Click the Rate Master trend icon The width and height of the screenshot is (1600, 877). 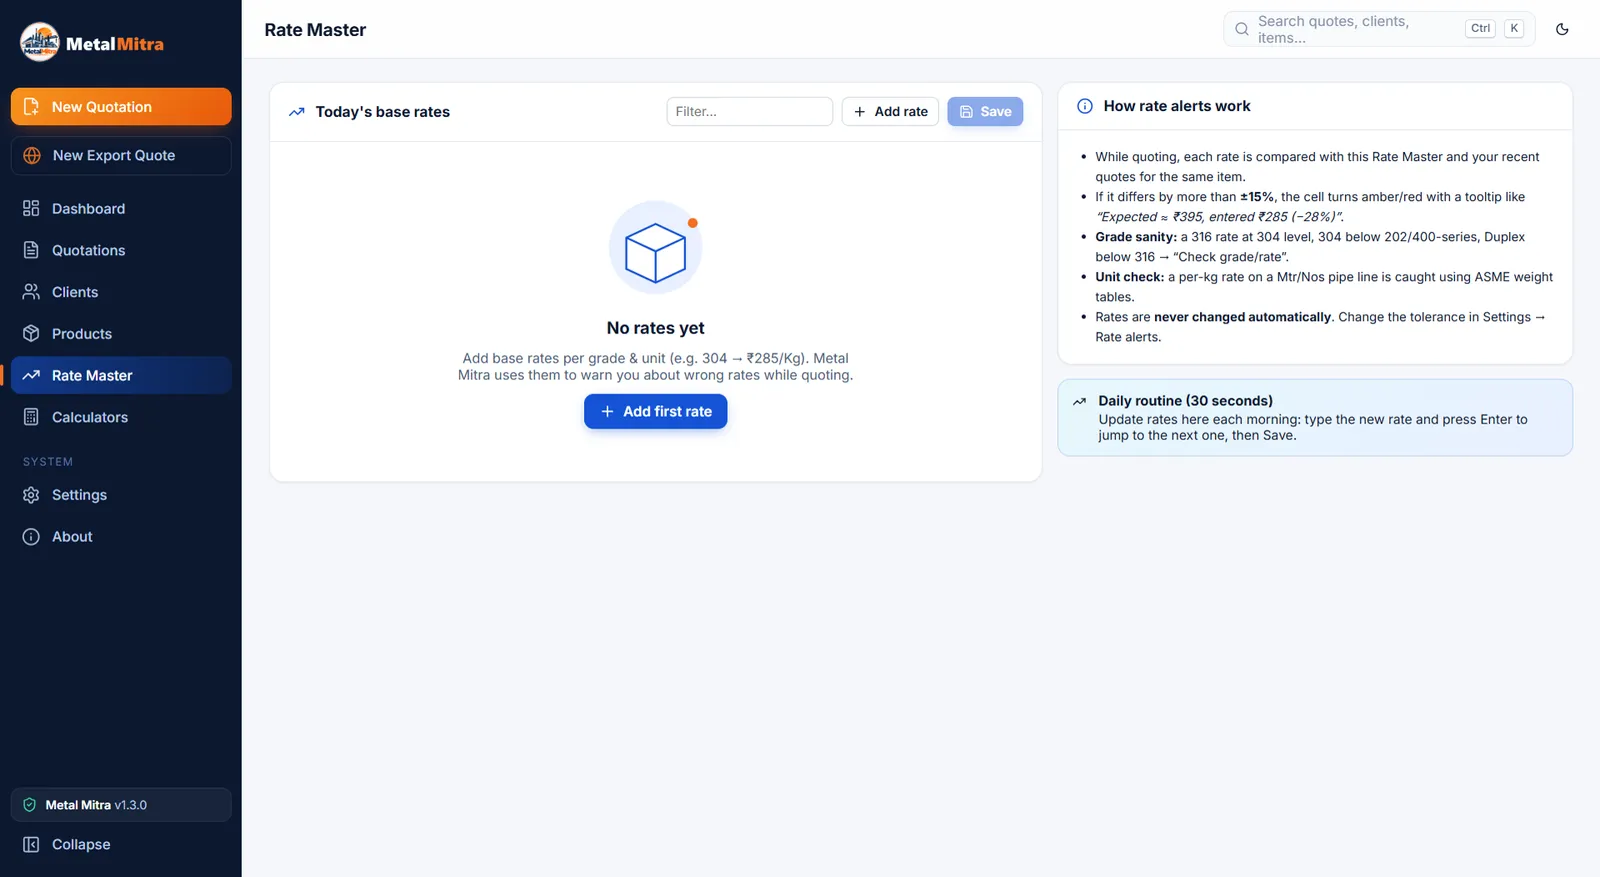[x=31, y=376]
